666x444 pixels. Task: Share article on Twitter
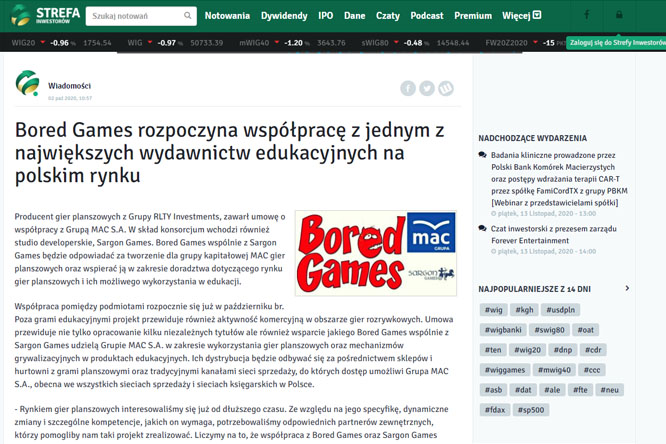[427, 88]
